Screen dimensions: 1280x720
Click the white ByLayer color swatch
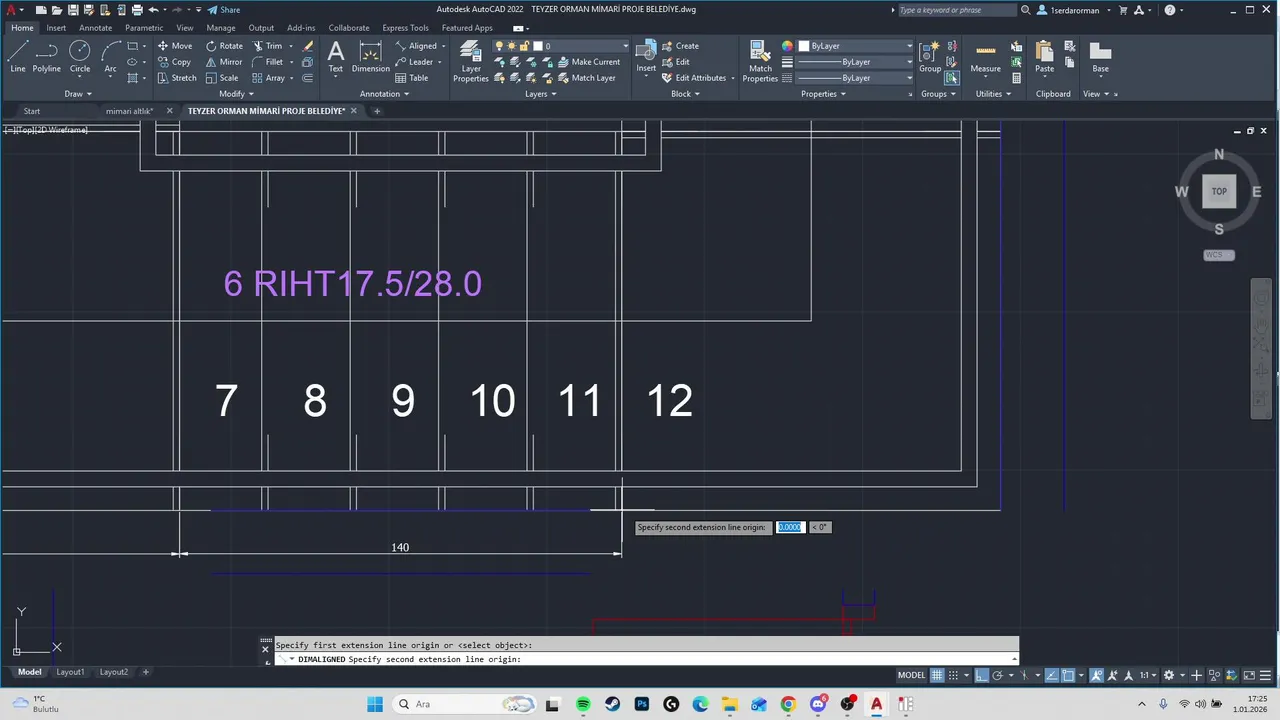803,46
